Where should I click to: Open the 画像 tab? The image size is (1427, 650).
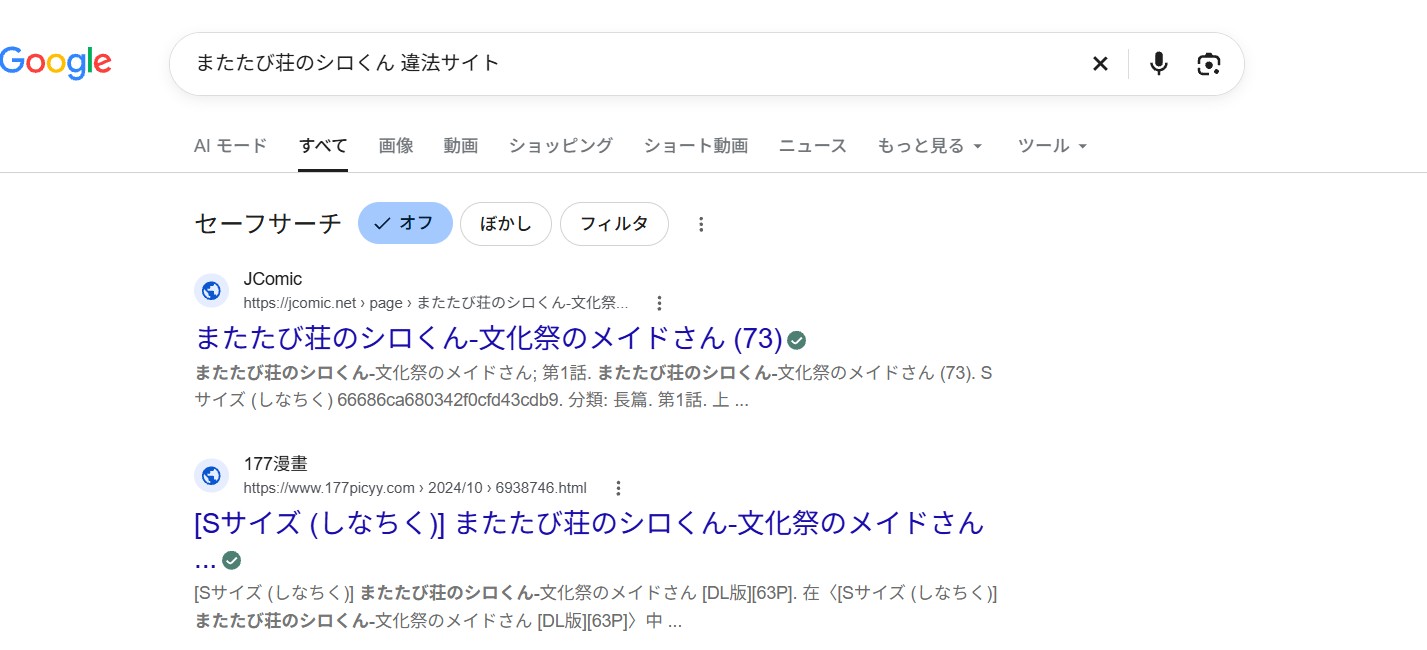coord(396,145)
